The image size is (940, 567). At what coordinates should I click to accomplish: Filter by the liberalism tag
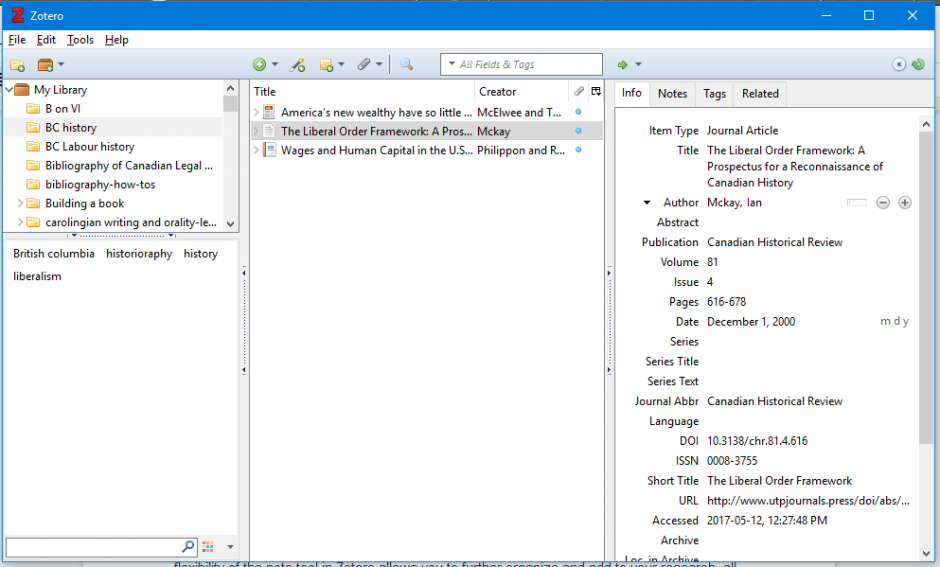[x=37, y=276]
